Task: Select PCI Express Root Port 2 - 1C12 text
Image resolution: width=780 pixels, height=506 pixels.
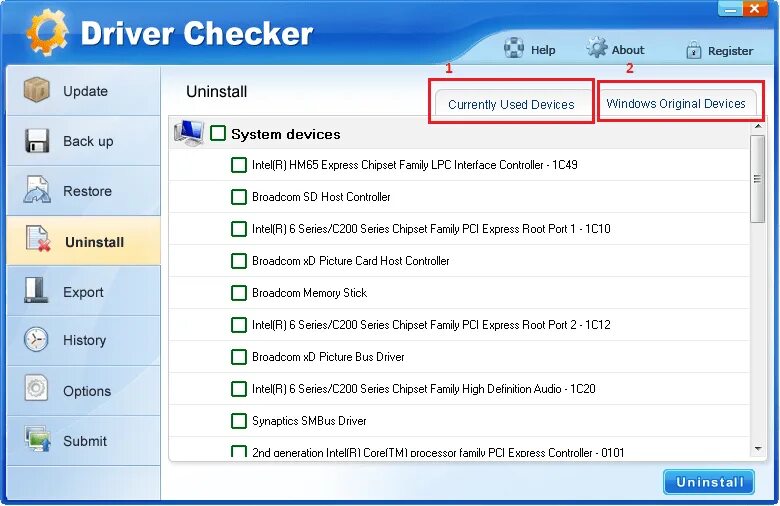Action: coord(431,324)
